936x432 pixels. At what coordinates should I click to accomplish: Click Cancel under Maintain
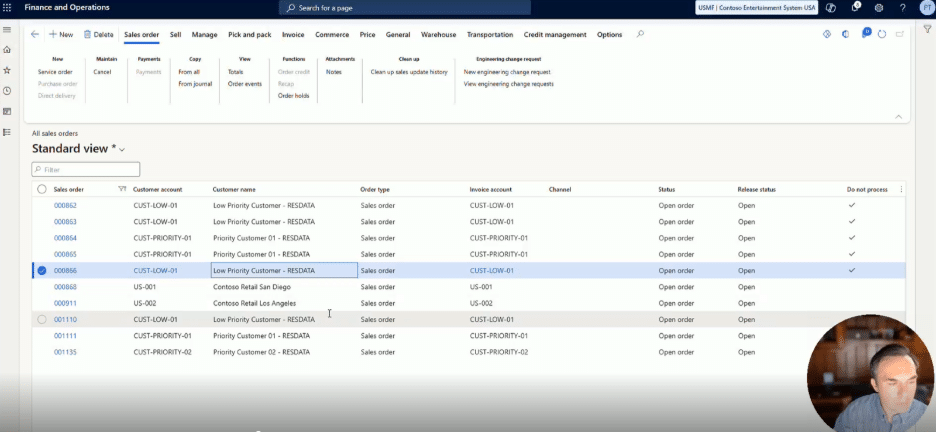pos(102,72)
